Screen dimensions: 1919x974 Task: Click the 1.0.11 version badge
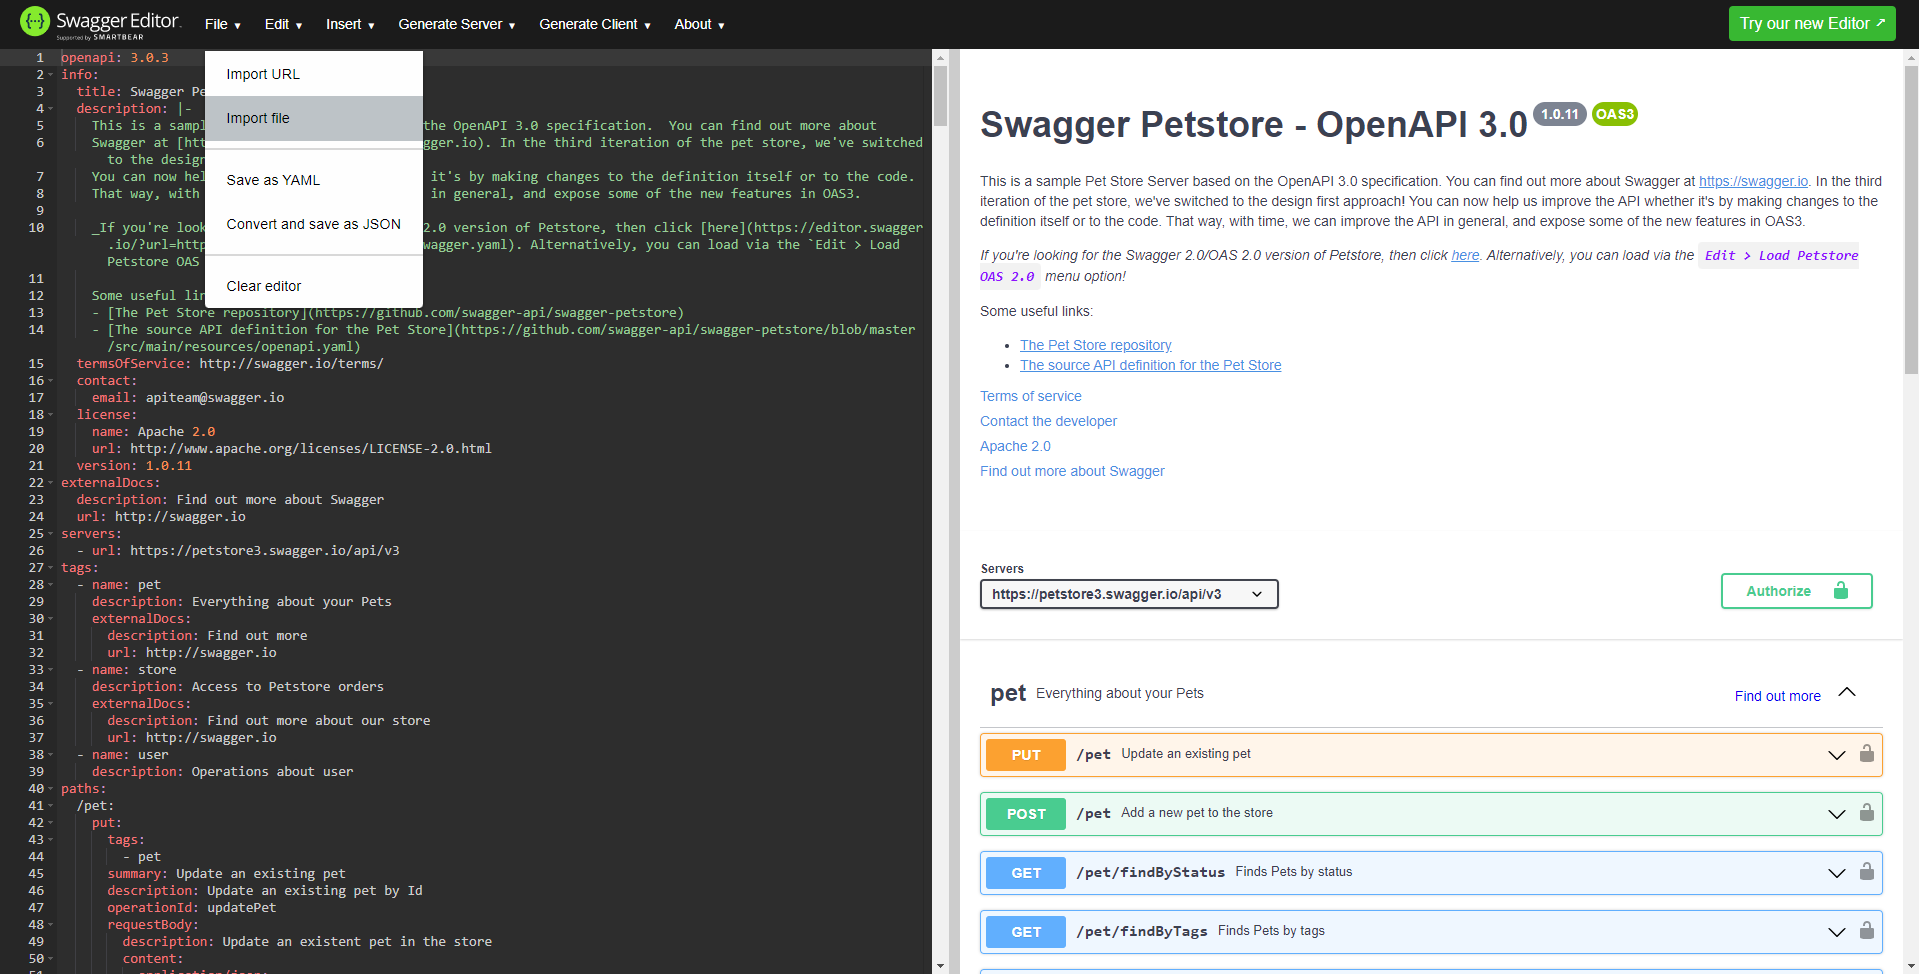point(1559,114)
